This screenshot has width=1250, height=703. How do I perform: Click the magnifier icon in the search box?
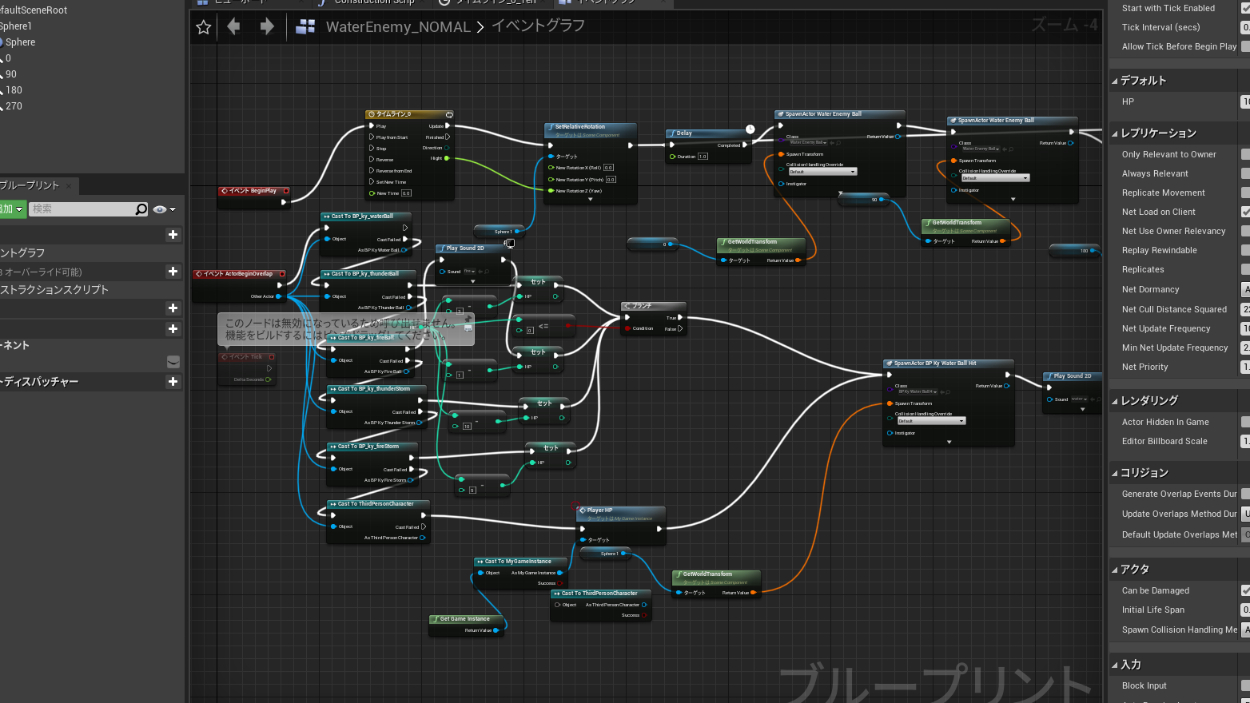click(x=141, y=209)
